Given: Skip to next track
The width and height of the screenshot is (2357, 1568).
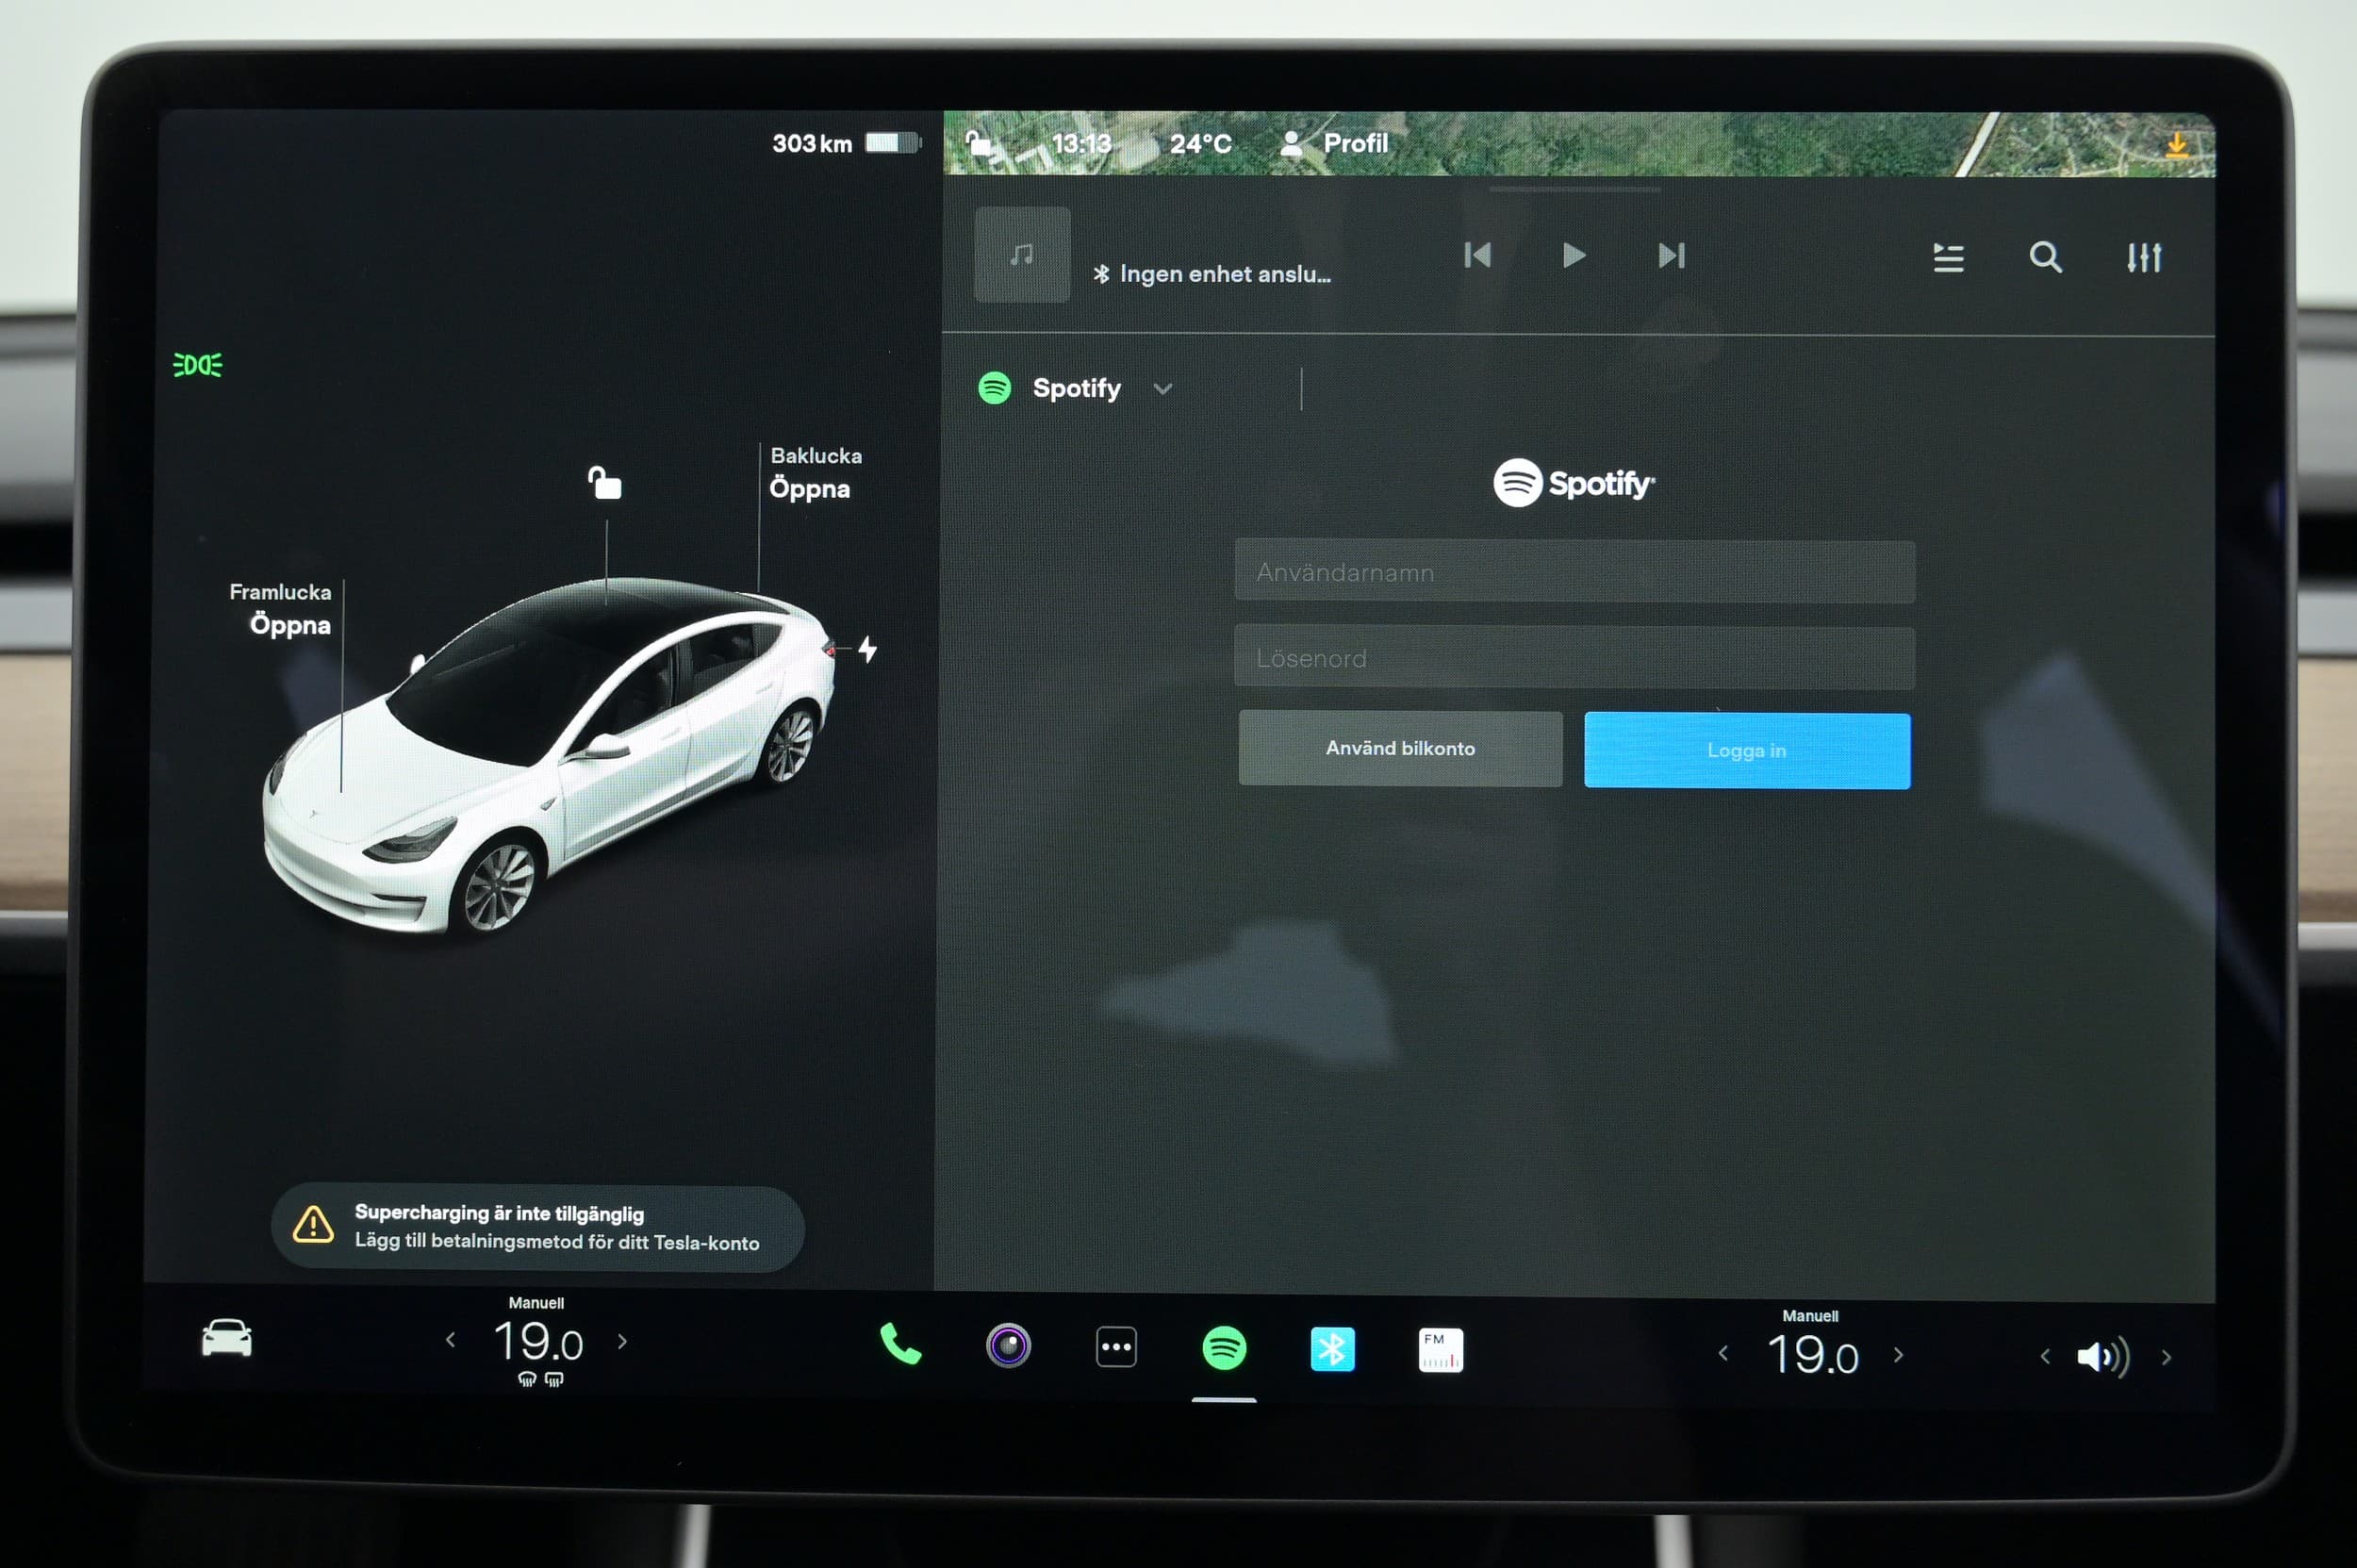Looking at the screenshot, I should tap(1671, 255).
